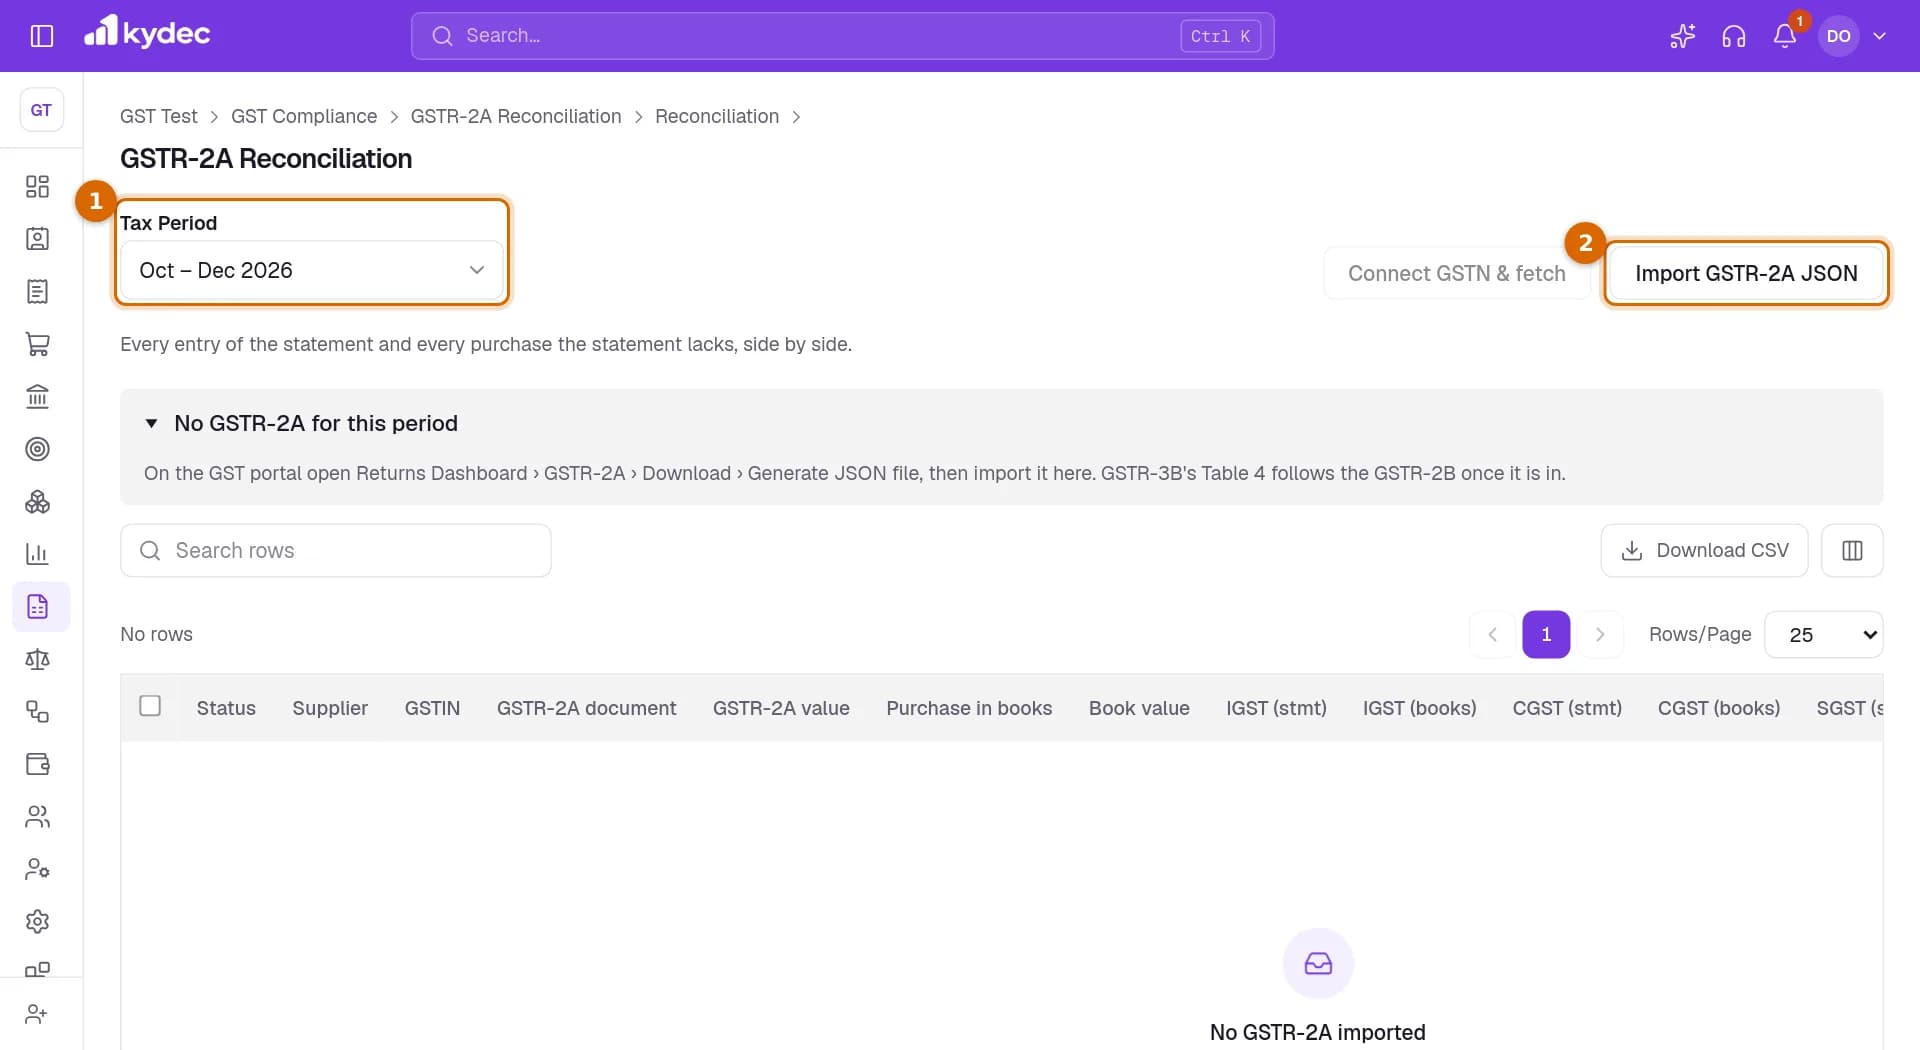Open the shopping cart purchases icon

pos(37,344)
